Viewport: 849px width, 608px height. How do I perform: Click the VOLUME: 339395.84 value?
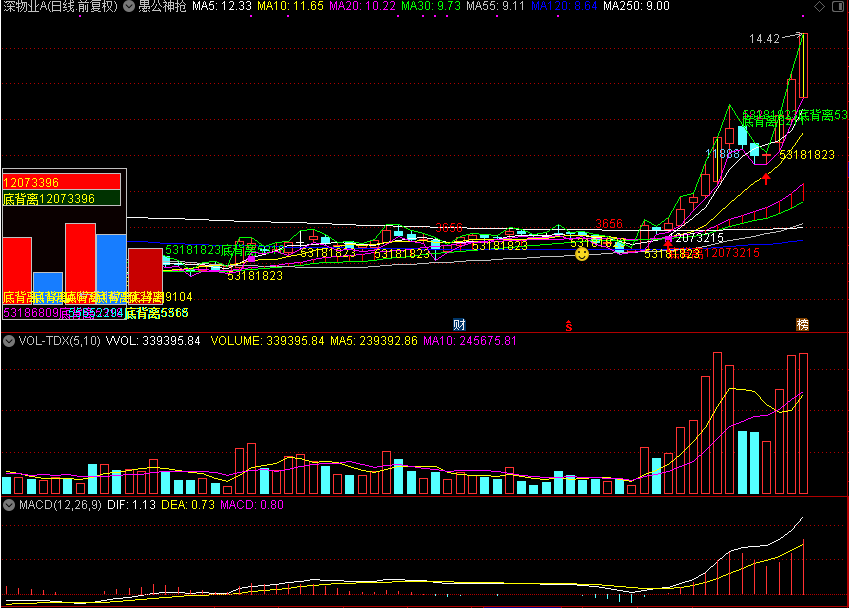click(x=267, y=341)
